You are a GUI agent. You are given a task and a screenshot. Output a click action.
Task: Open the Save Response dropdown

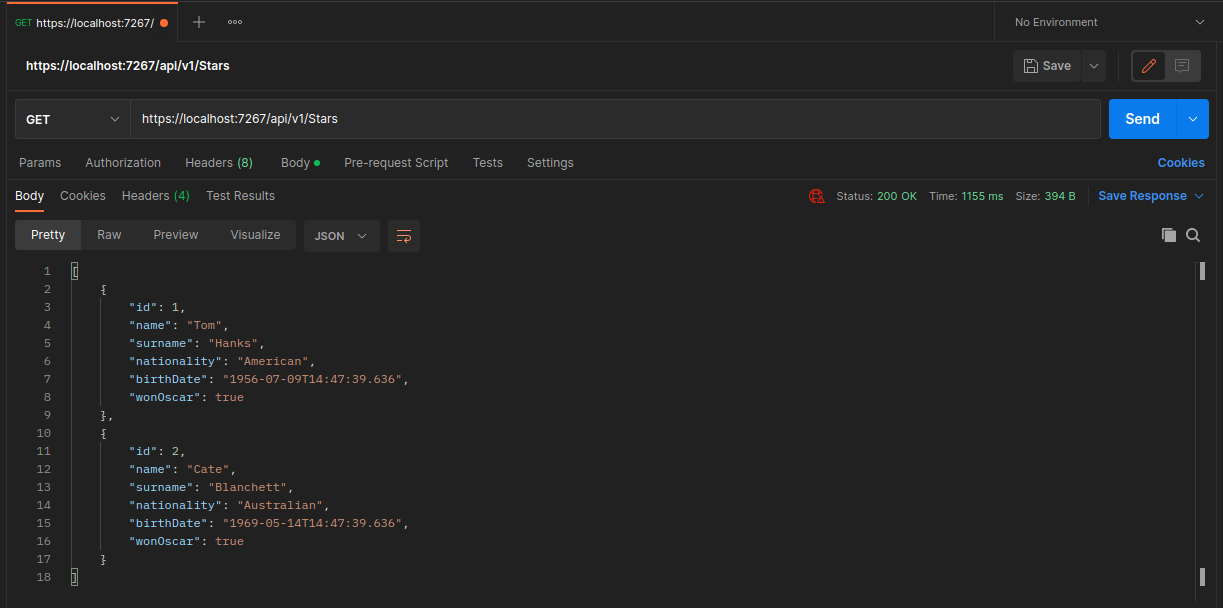click(1151, 196)
